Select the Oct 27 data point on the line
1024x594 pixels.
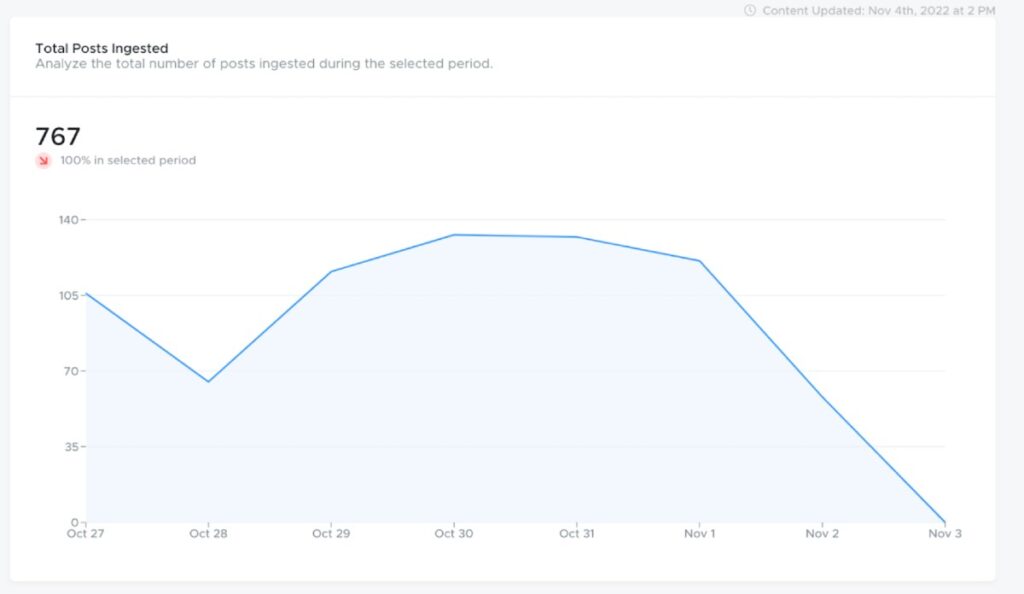(86, 294)
